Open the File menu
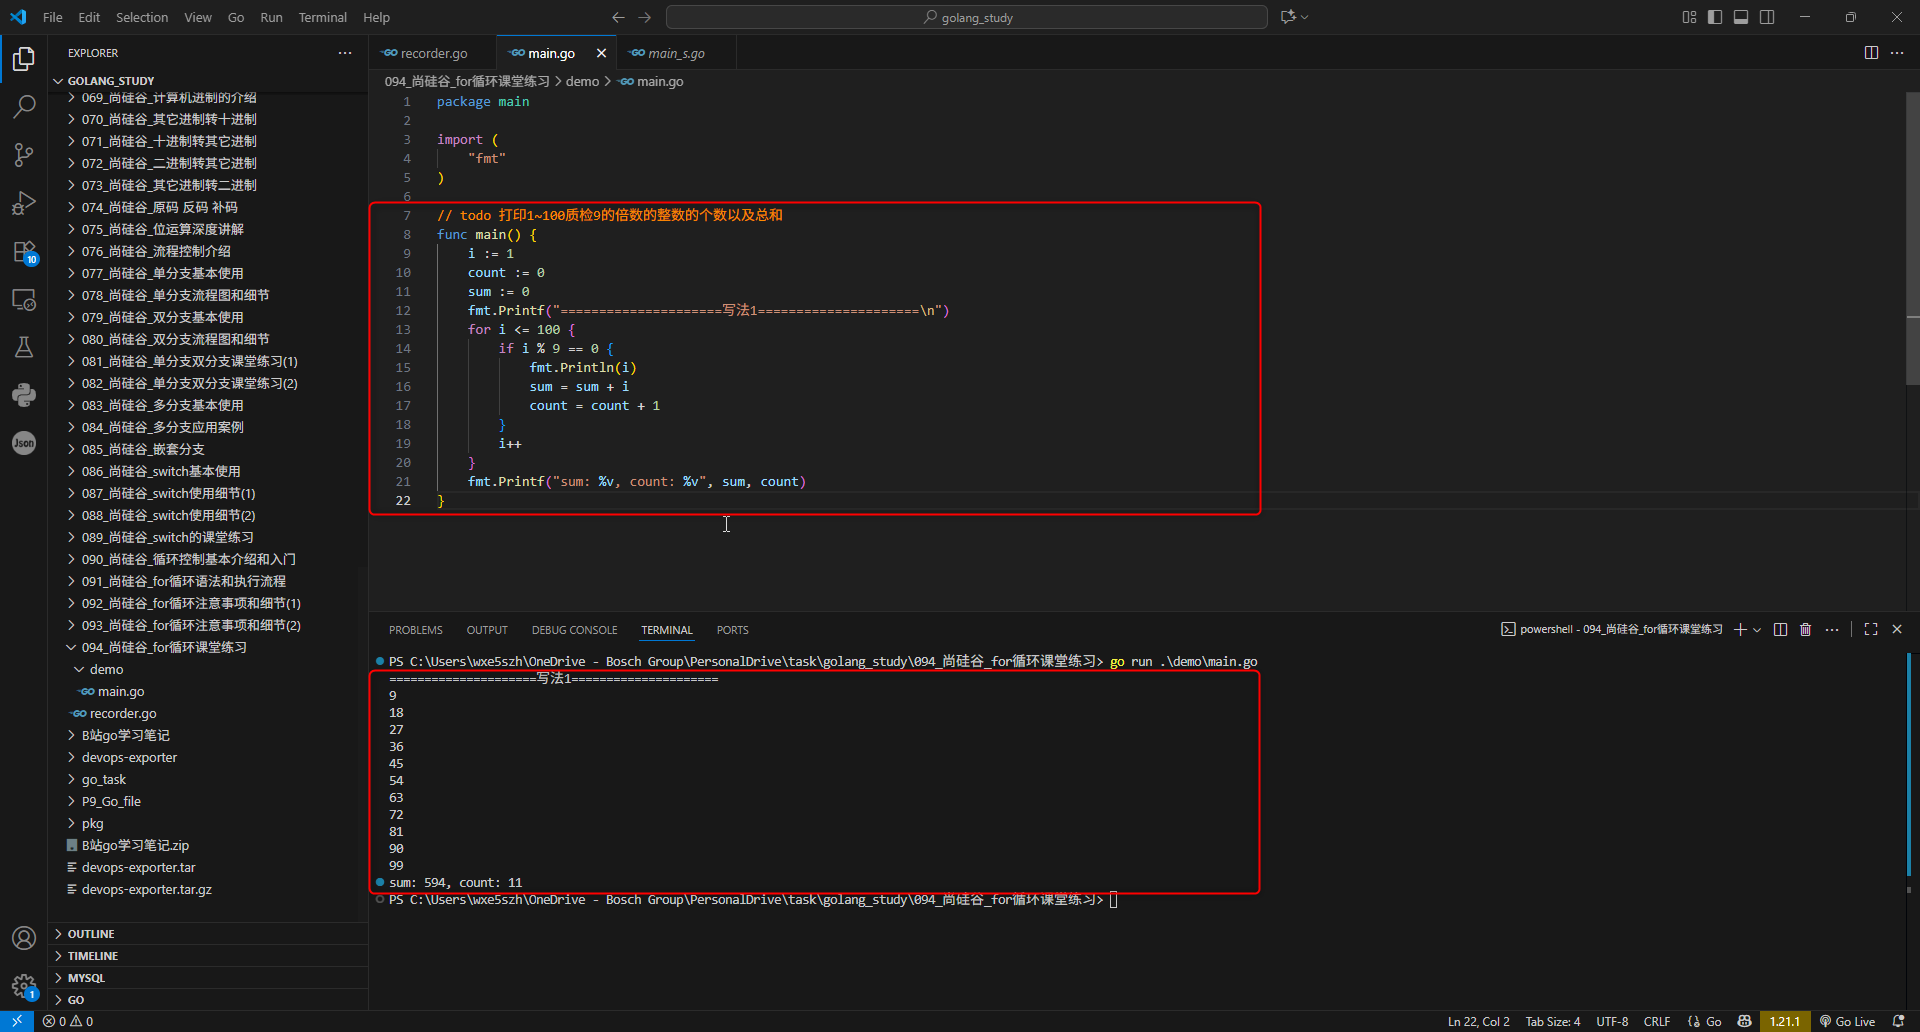The width and height of the screenshot is (1920, 1032). (53, 17)
